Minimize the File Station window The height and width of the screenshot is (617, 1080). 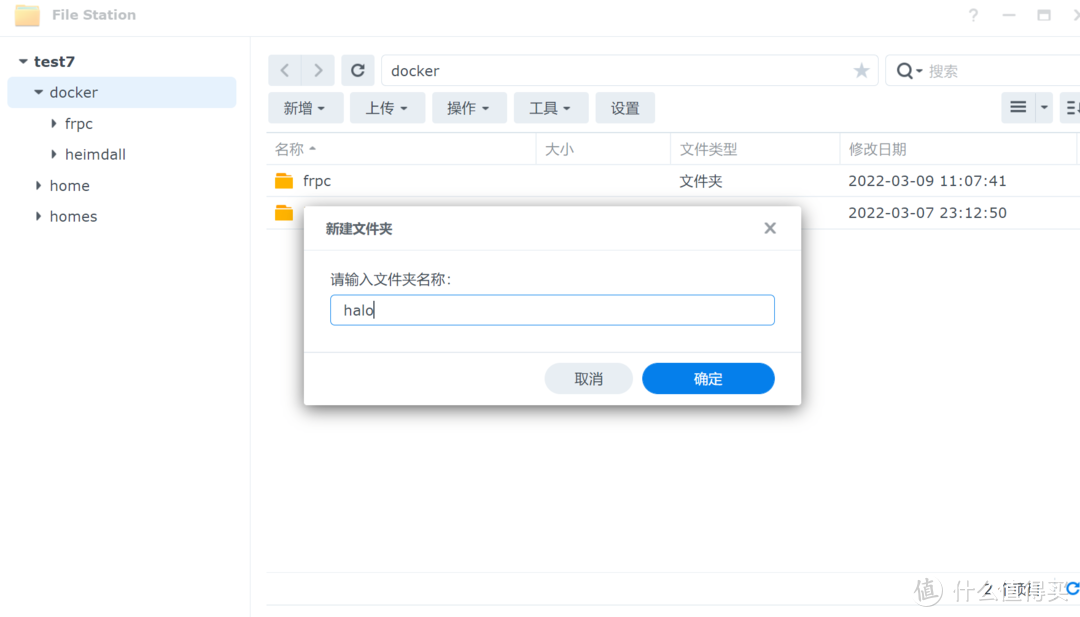tap(1009, 14)
